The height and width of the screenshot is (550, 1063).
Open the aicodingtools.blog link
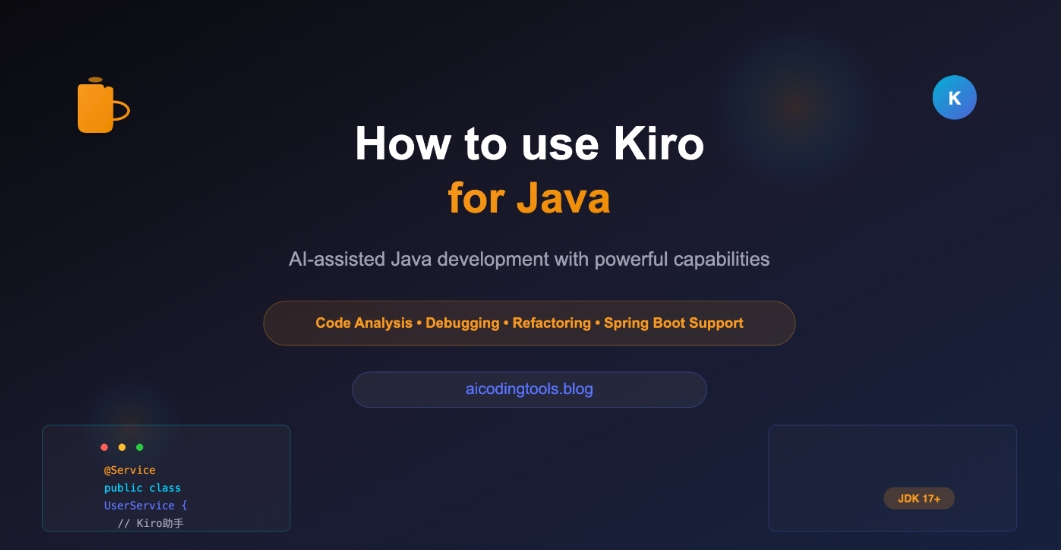click(529, 389)
